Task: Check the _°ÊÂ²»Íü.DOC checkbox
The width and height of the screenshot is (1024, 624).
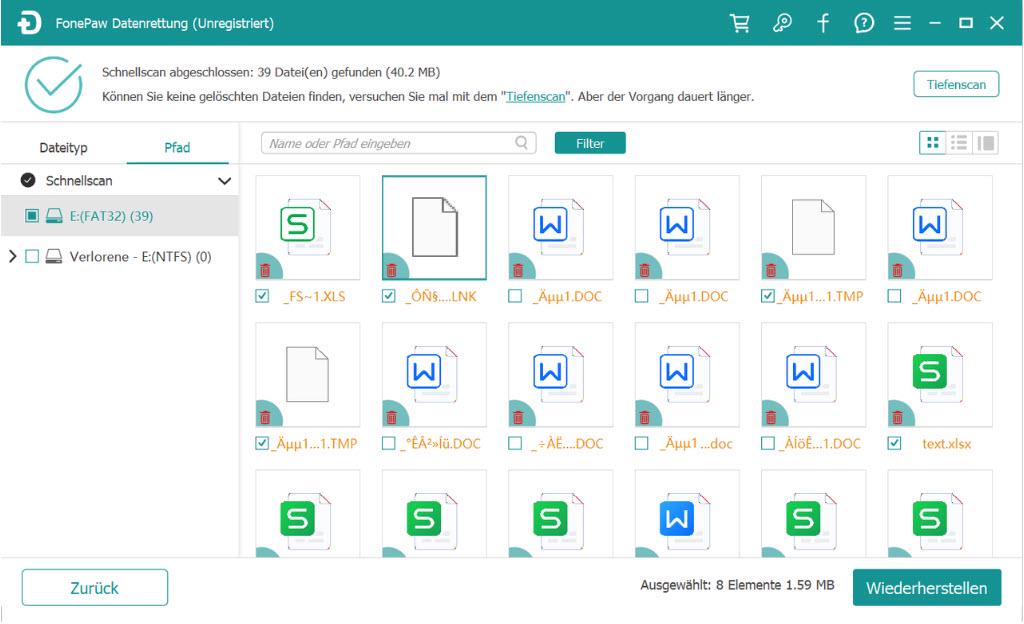Action: pyautogui.click(x=389, y=444)
